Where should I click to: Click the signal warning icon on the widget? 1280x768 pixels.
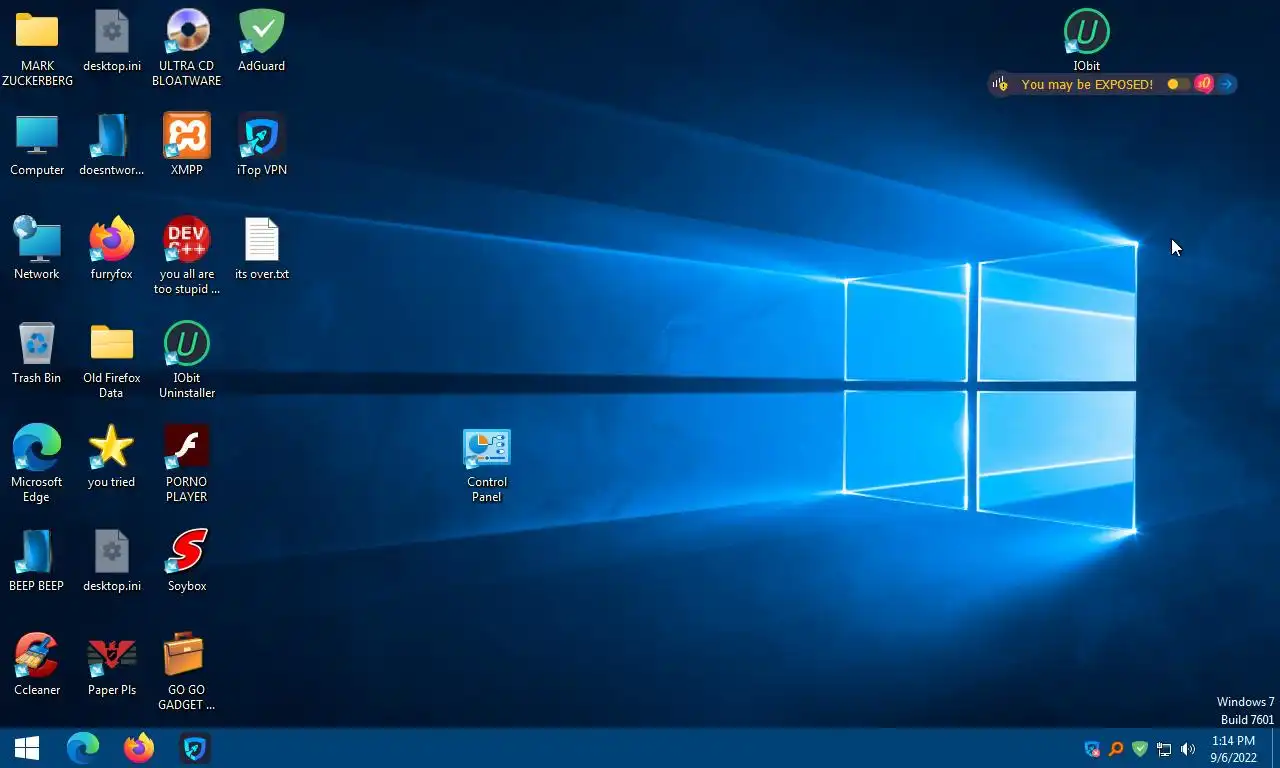tap(1001, 84)
